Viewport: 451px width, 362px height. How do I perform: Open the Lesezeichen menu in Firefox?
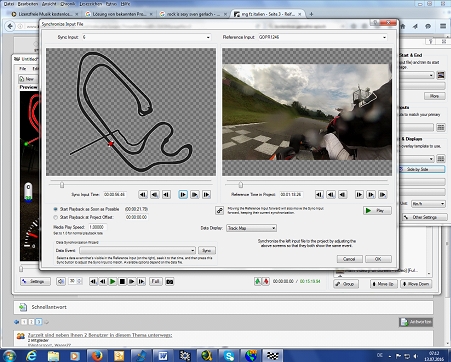point(90,4)
